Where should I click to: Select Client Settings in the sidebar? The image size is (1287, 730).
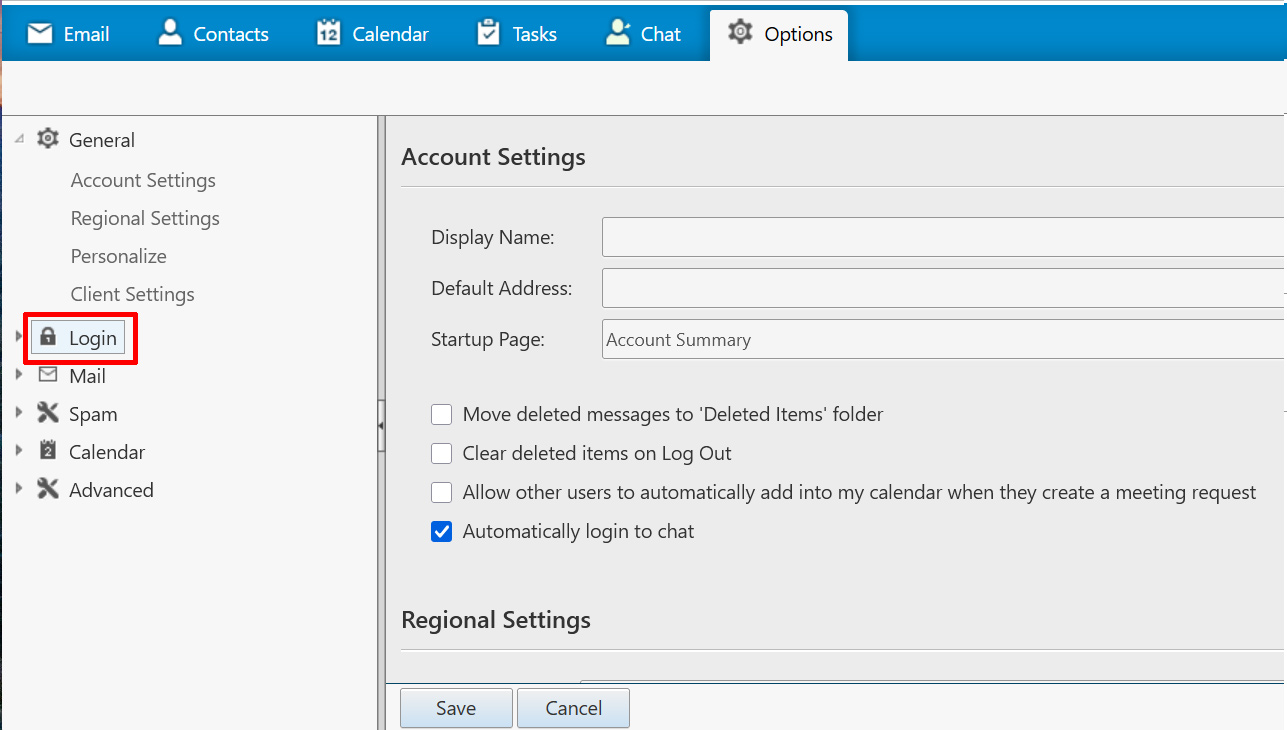click(x=132, y=294)
